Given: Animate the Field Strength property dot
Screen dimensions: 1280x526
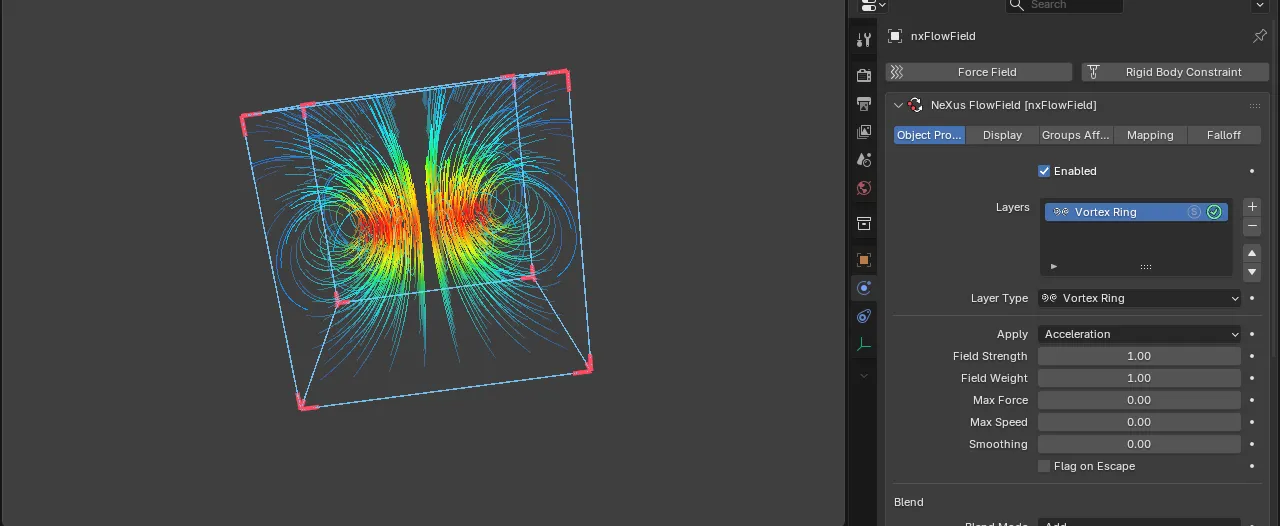Looking at the screenshot, I should point(1252,356).
